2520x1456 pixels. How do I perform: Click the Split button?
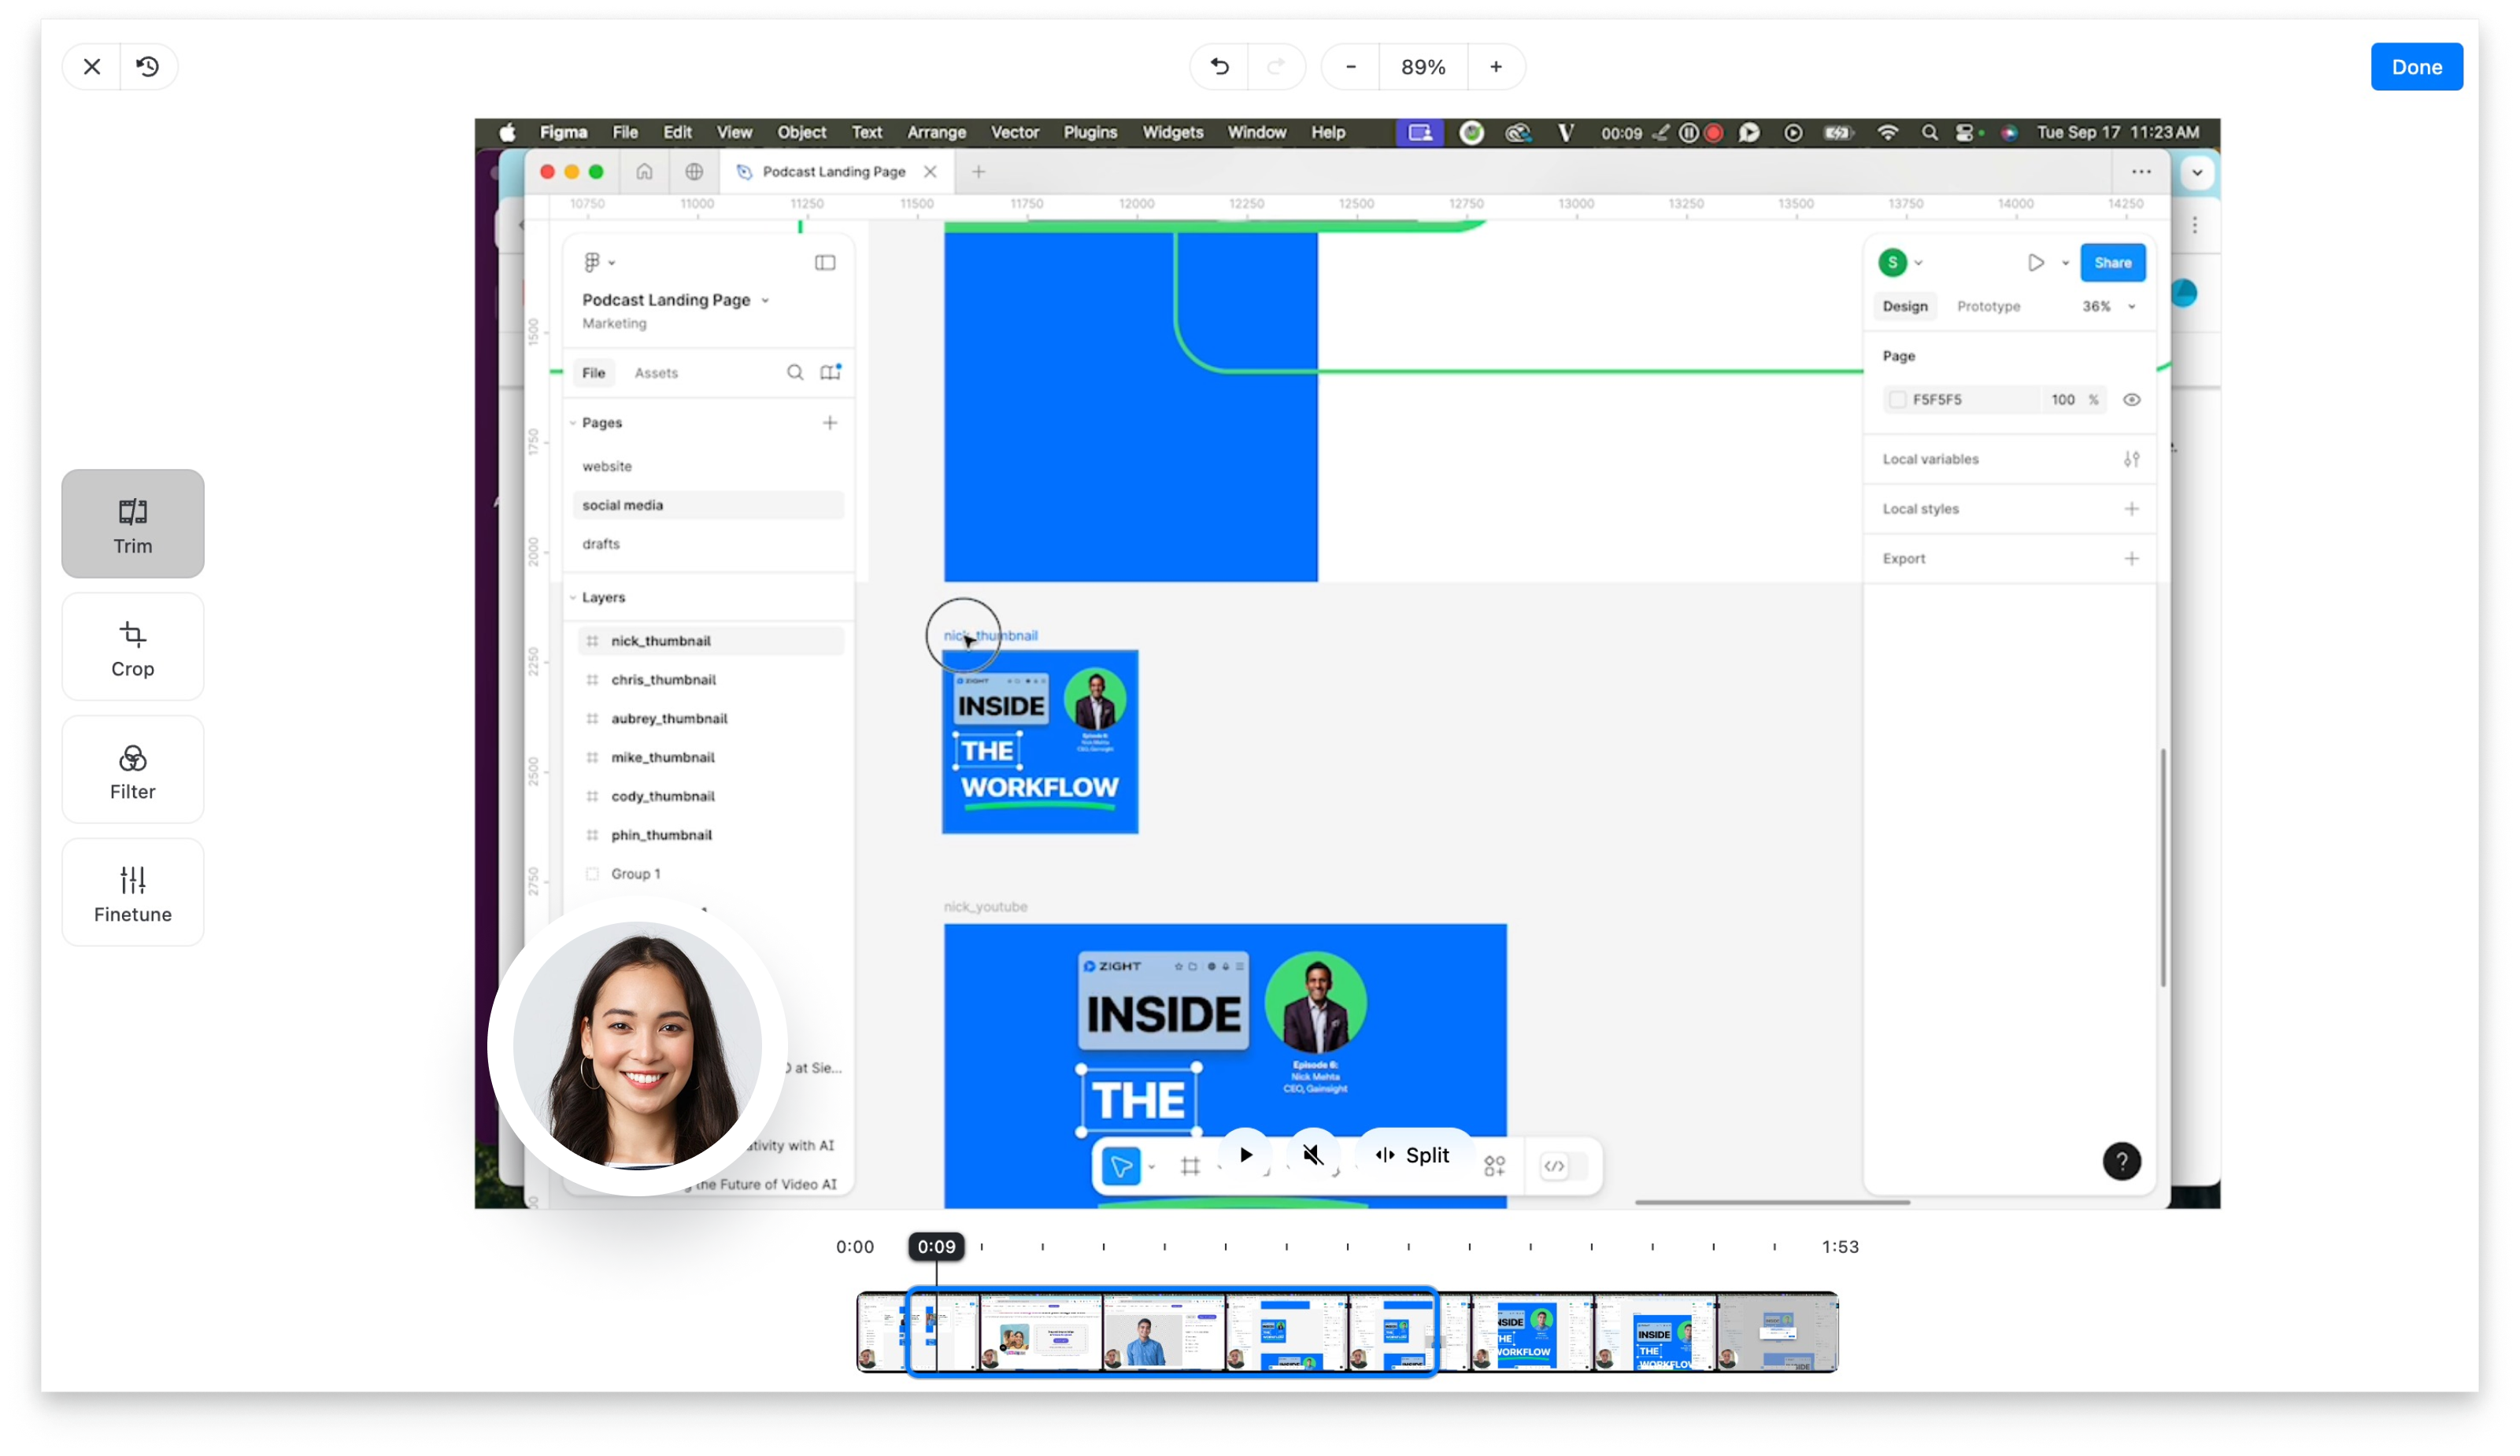(x=1413, y=1155)
